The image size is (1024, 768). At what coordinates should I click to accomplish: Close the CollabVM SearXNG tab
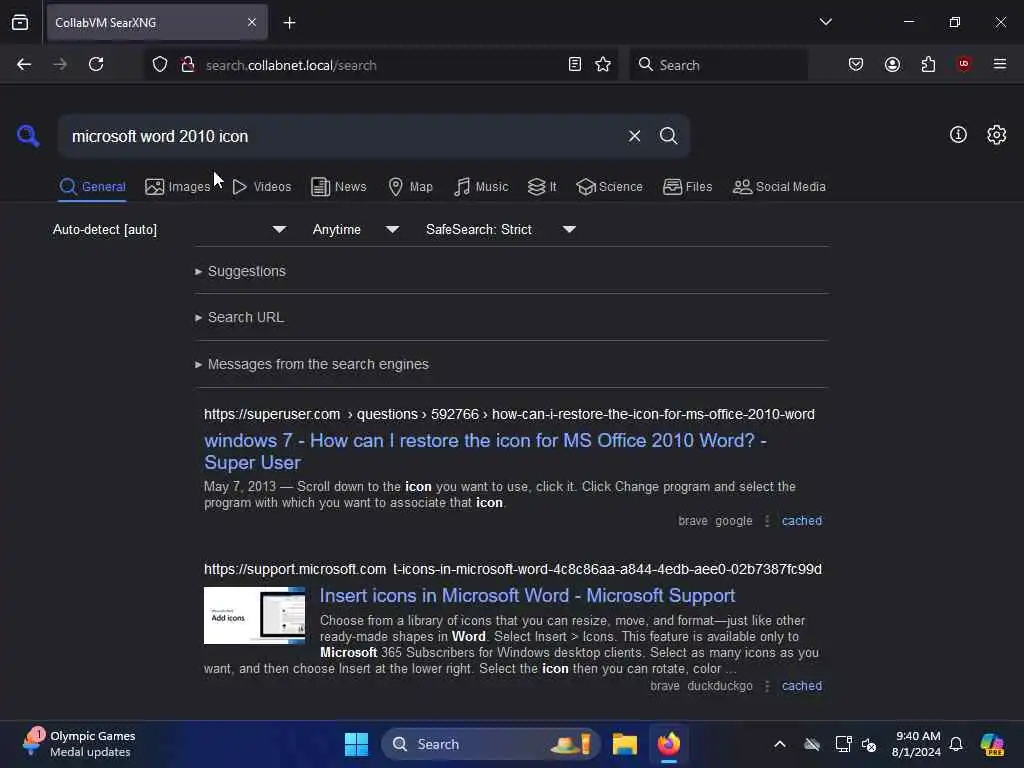click(252, 23)
